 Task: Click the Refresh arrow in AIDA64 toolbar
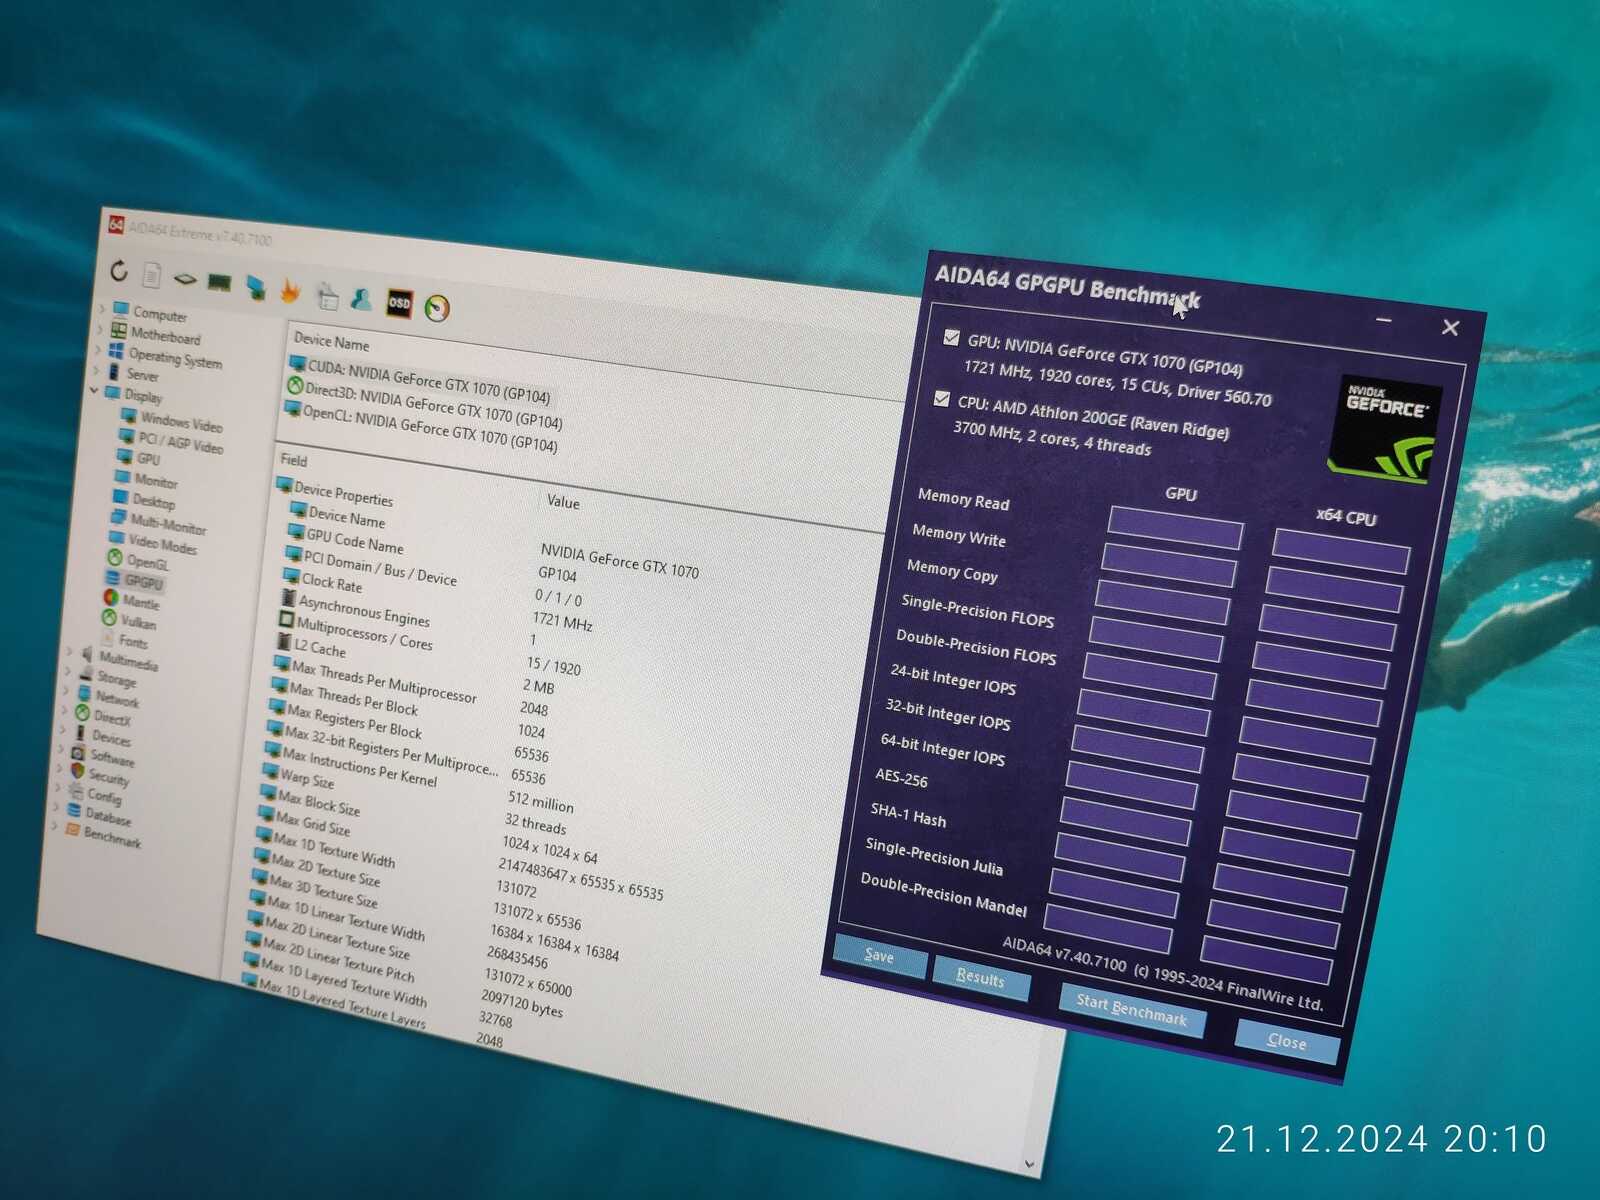pyautogui.click(x=119, y=270)
